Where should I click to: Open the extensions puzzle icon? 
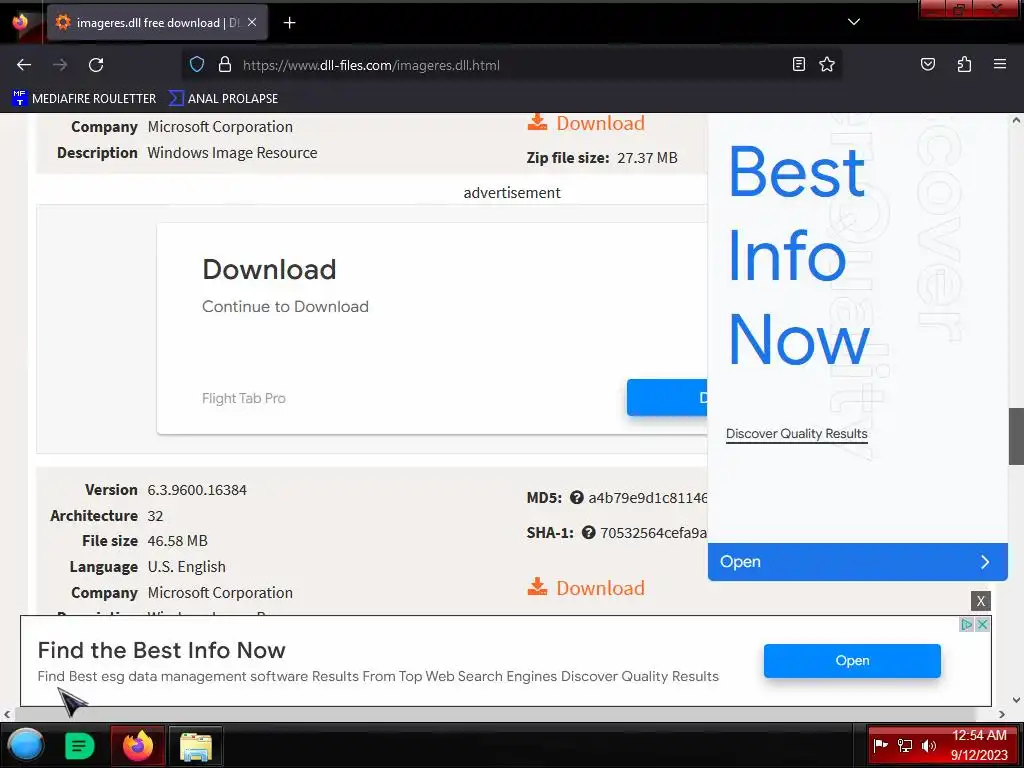tap(964, 64)
